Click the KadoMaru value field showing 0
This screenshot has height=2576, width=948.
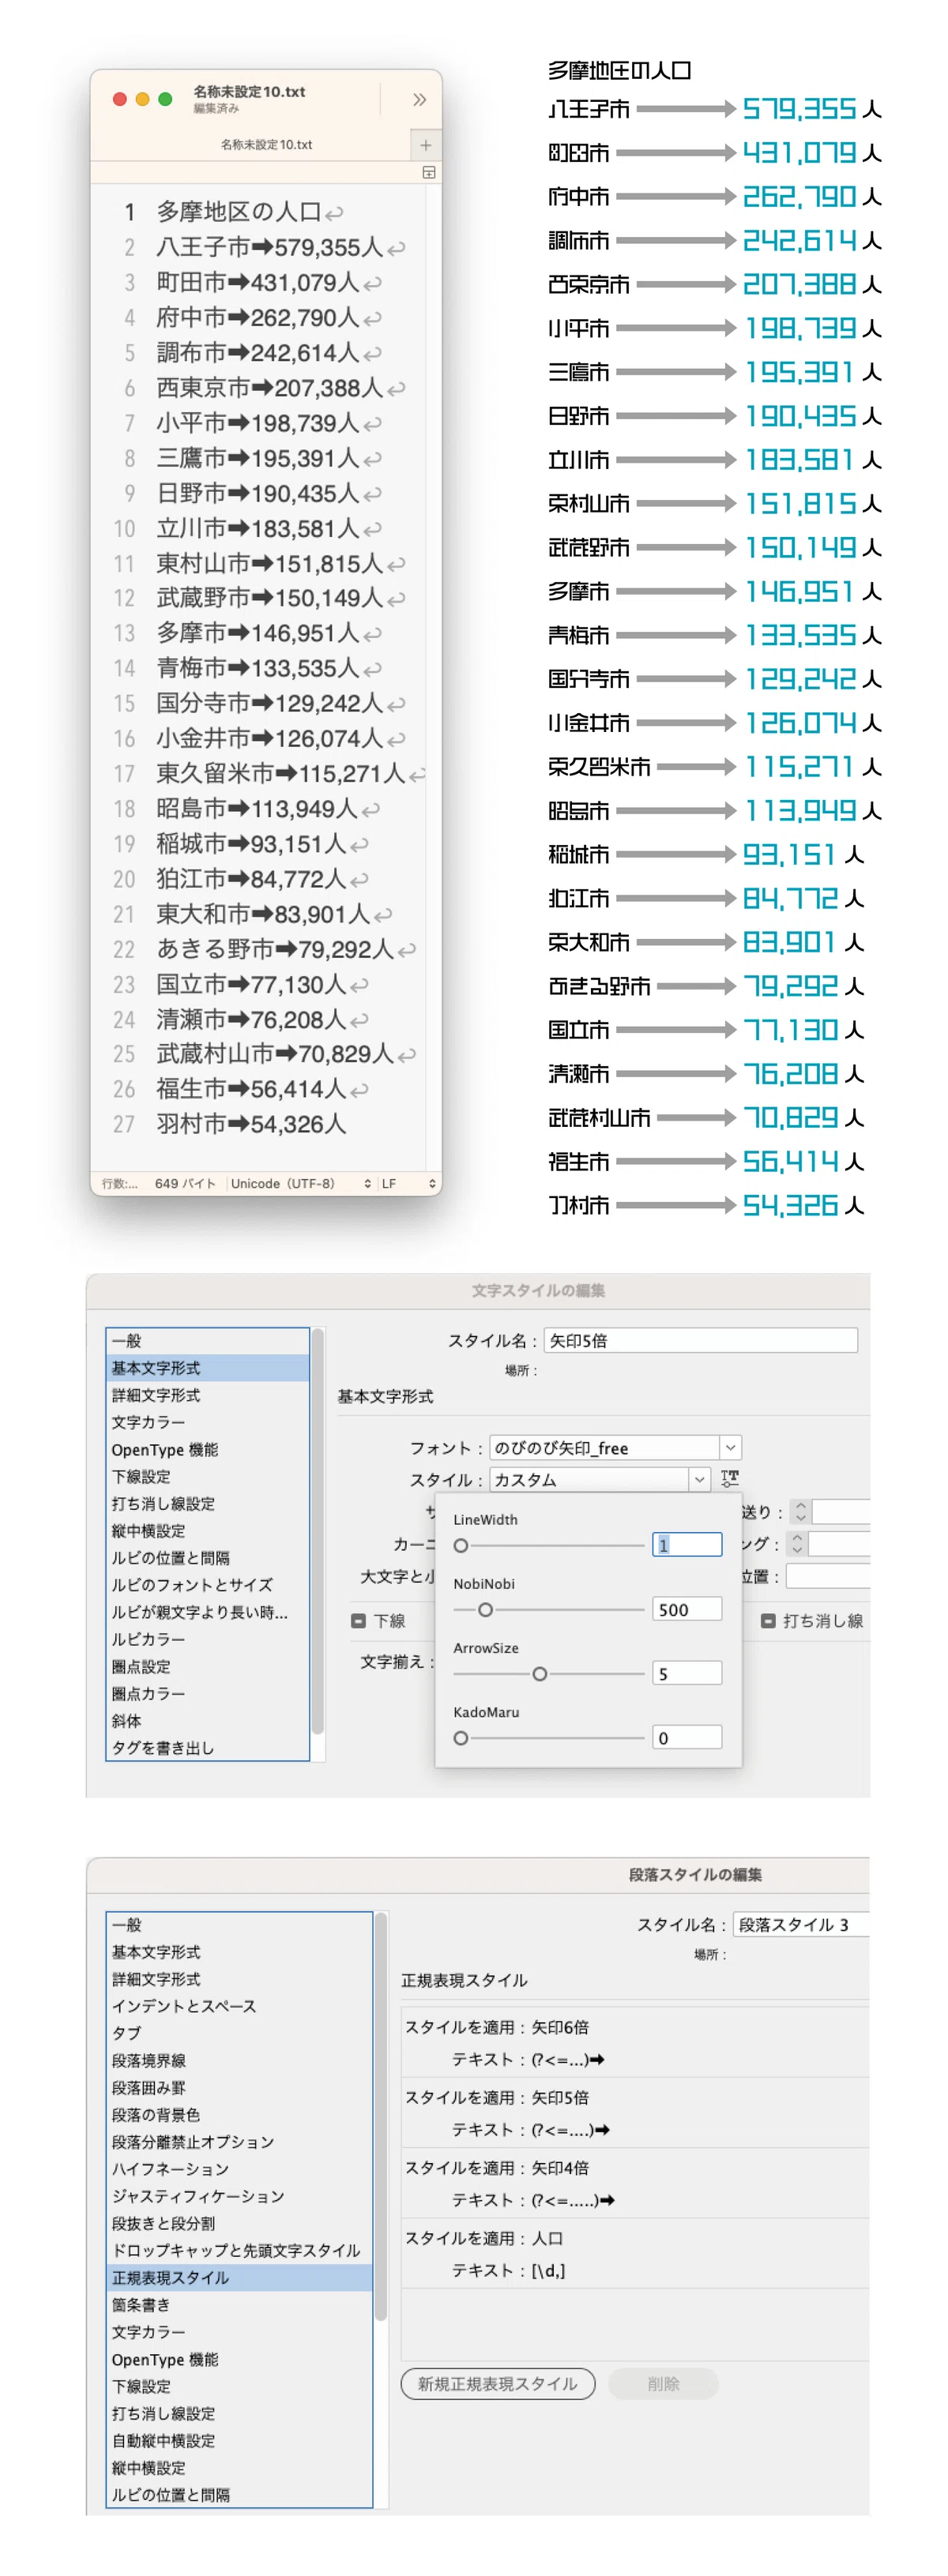[x=687, y=1738]
